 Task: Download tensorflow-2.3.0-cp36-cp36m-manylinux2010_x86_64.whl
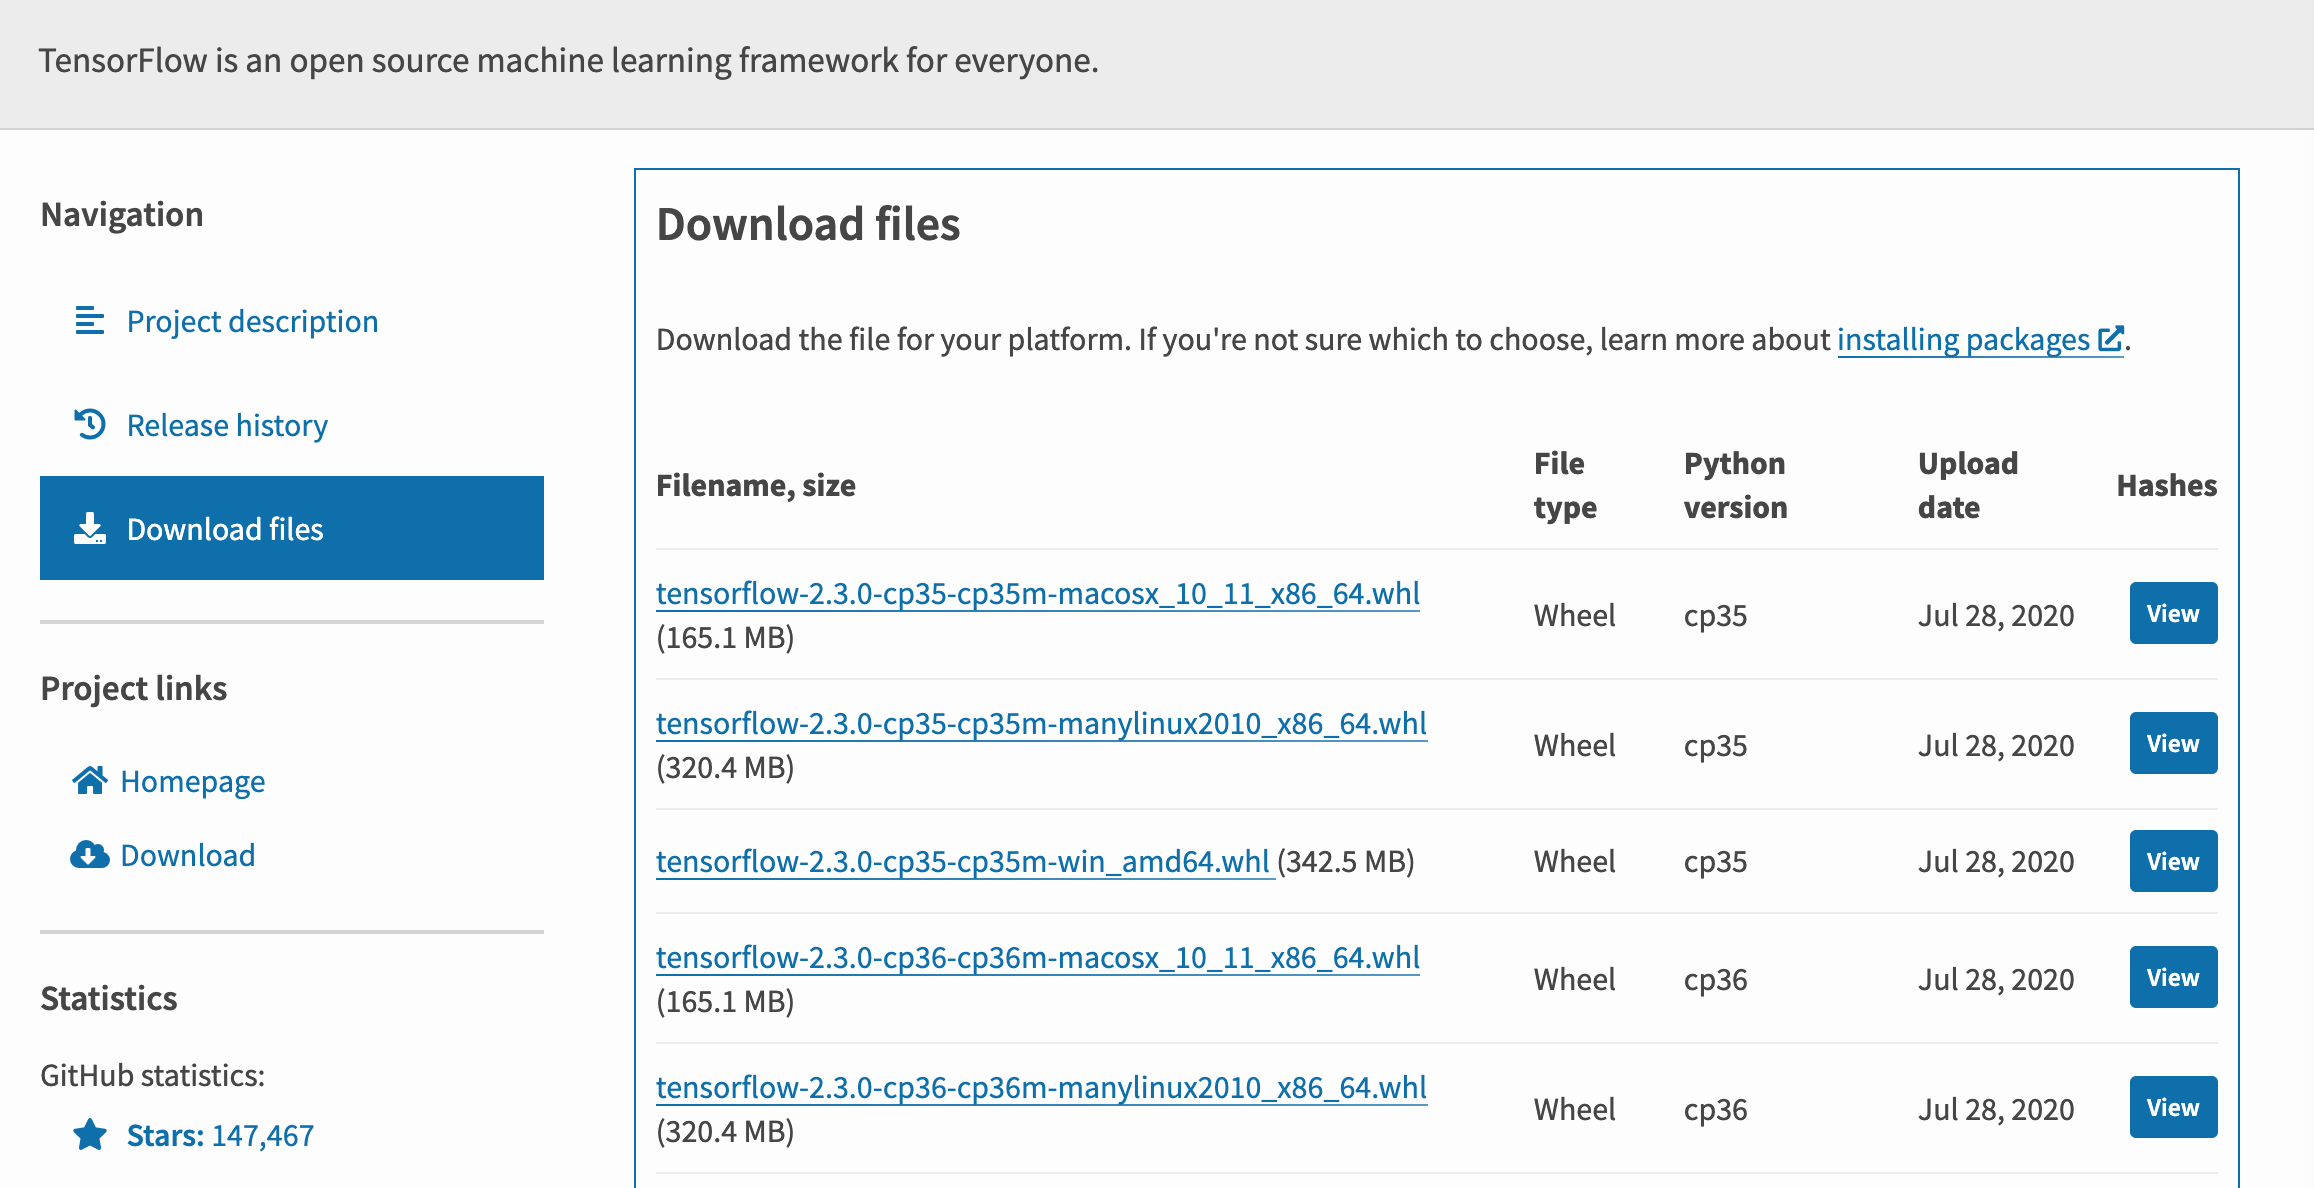click(x=1041, y=1088)
